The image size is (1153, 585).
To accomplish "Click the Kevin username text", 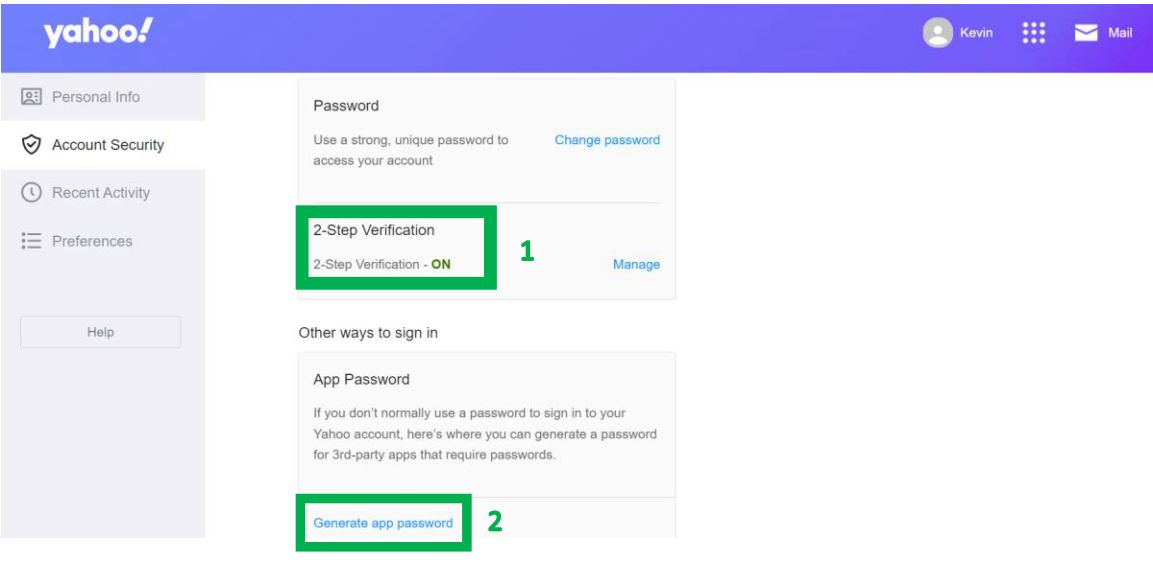I will (x=976, y=33).
